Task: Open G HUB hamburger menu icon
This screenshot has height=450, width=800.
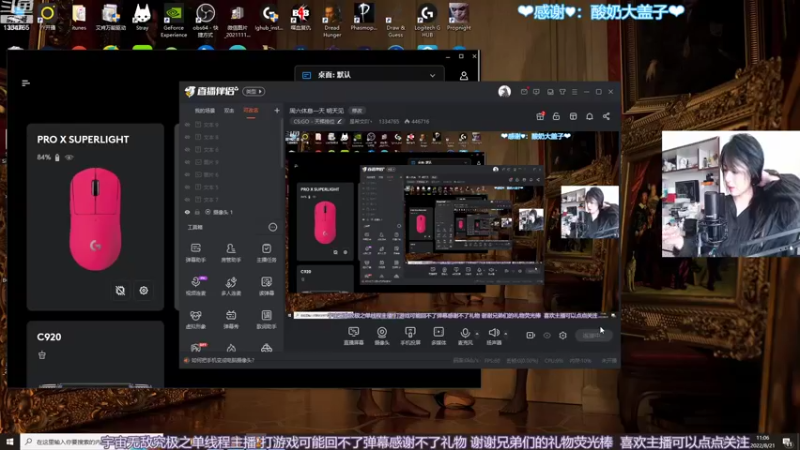Action: pyautogui.click(x=26, y=83)
